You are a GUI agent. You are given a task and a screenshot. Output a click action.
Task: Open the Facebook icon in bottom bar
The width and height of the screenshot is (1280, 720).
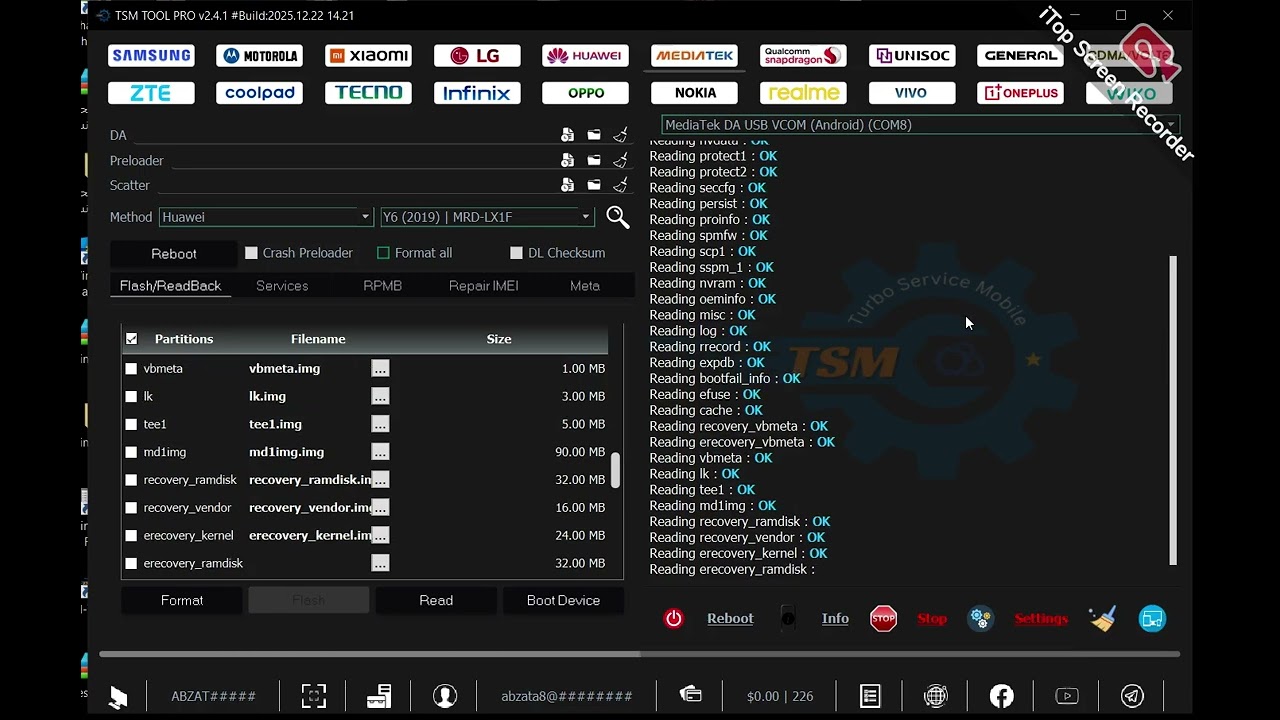(x=1001, y=696)
